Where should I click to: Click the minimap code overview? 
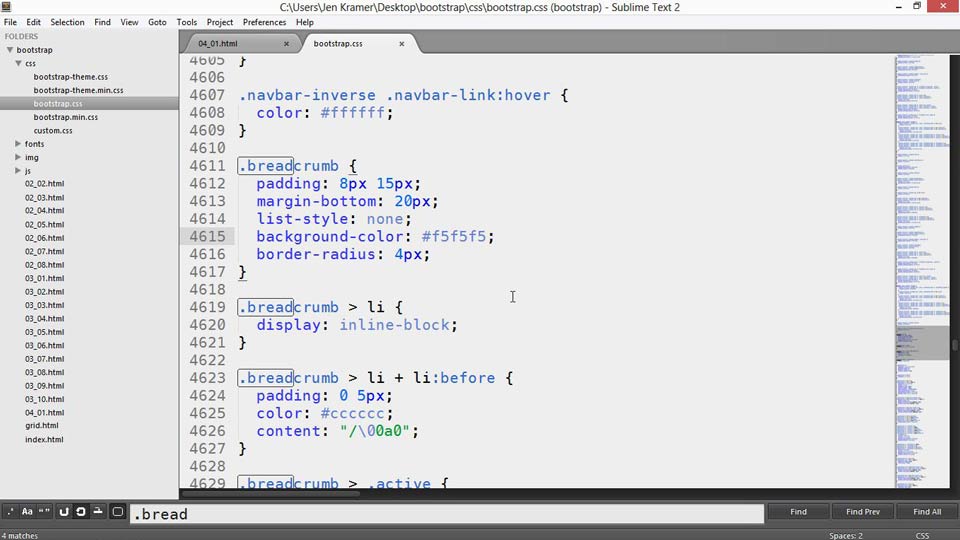pyautogui.click(x=922, y=271)
